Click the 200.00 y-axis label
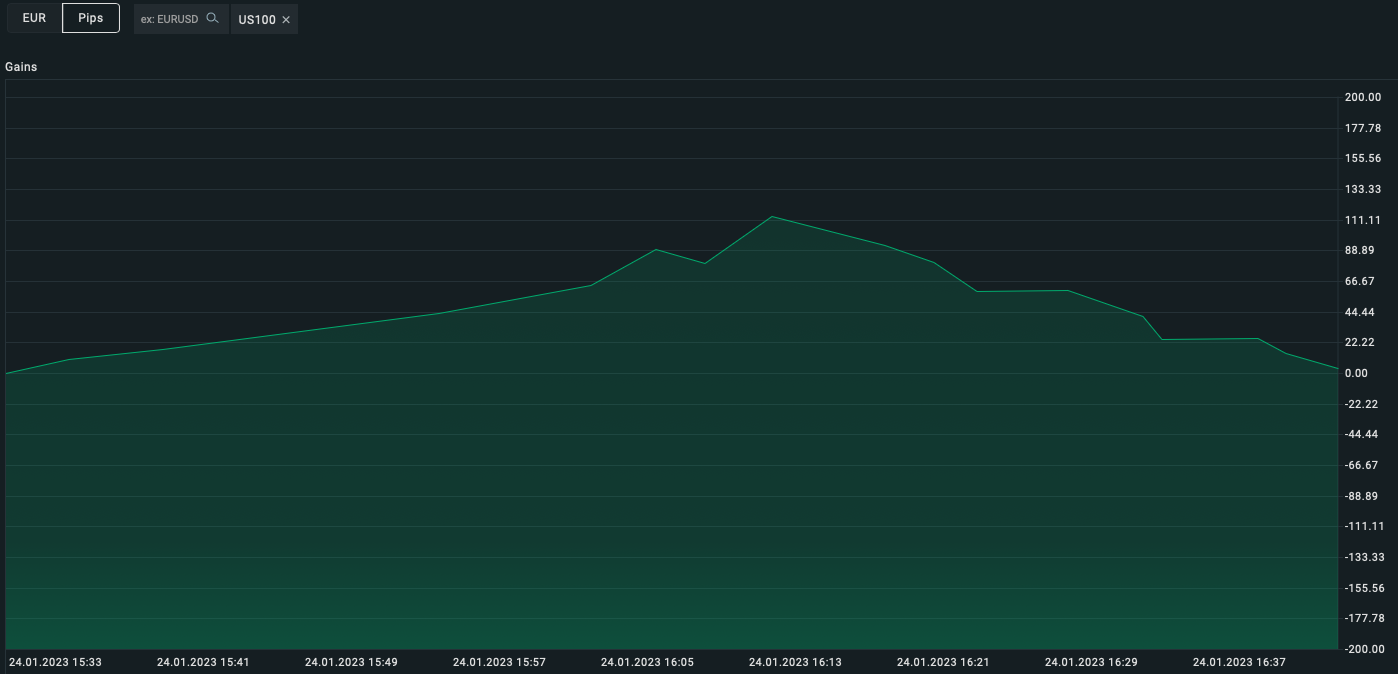 click(x=1362, y=97)
